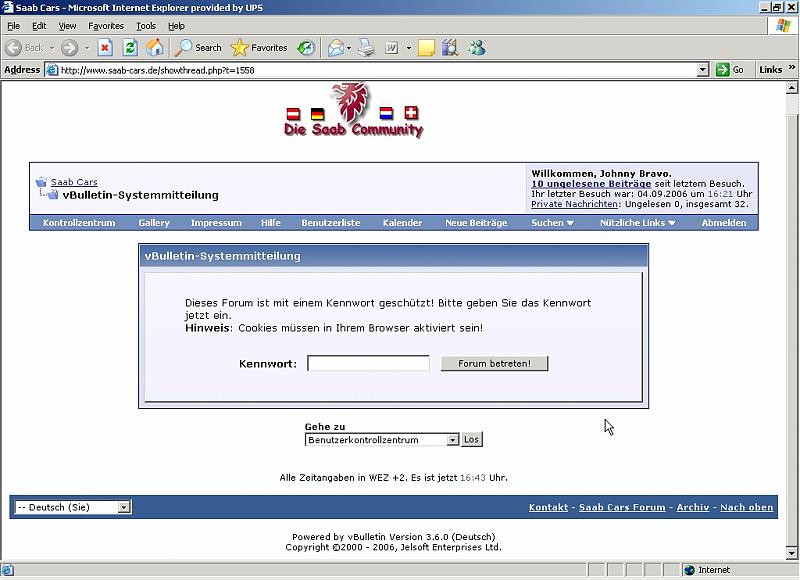
Task: Click the green Go arrow button
Action: 722,70
